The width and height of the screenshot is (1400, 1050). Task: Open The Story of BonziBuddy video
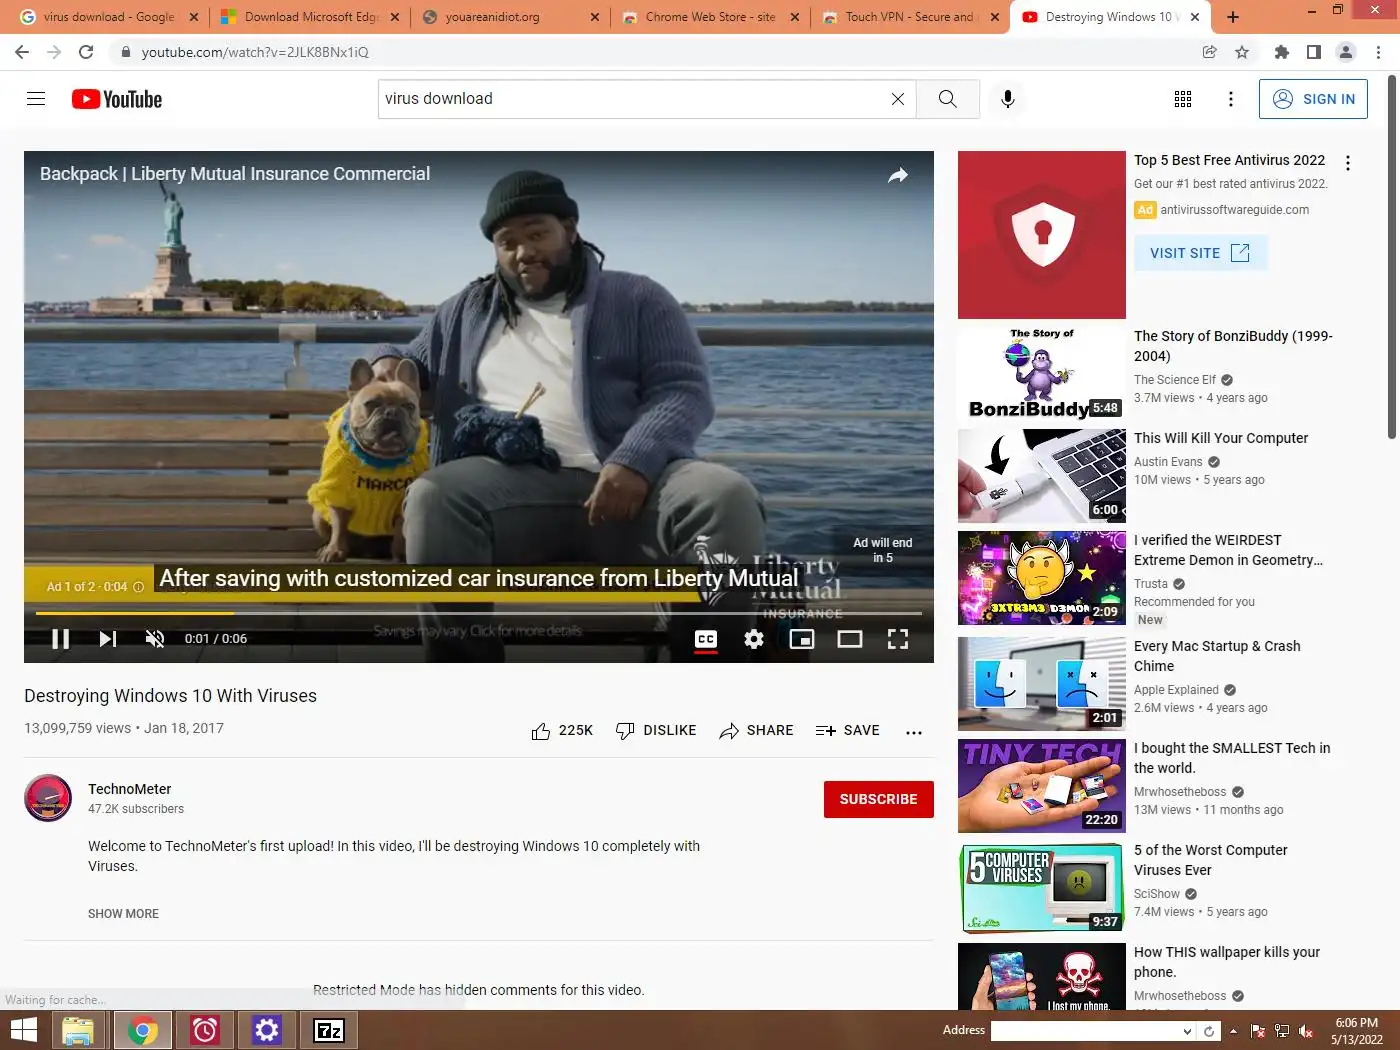[1233, 346]
